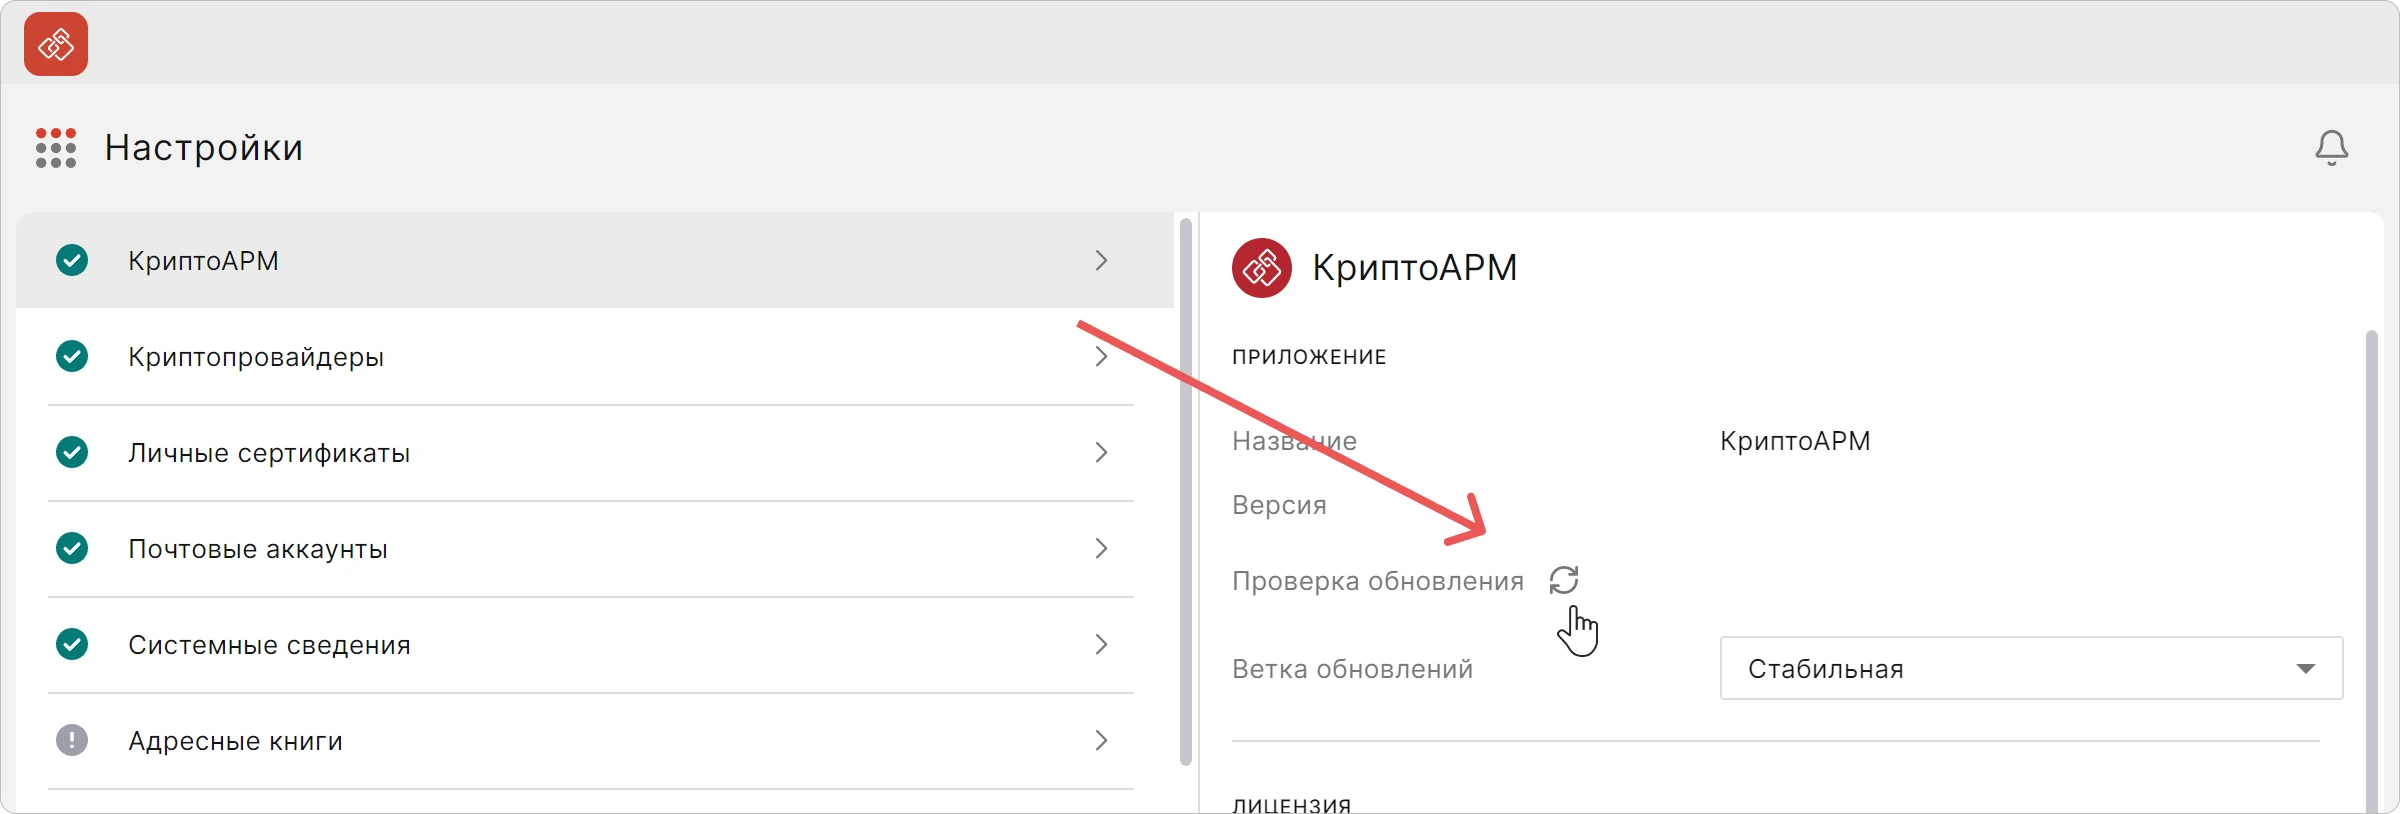Click green check status icon for Криптопровайдеры

(72, 356)
